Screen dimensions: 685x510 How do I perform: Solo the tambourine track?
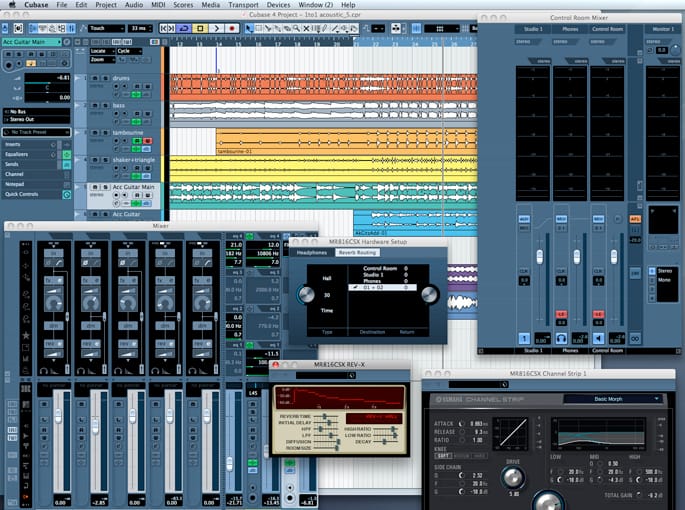(x=105, y=132)
